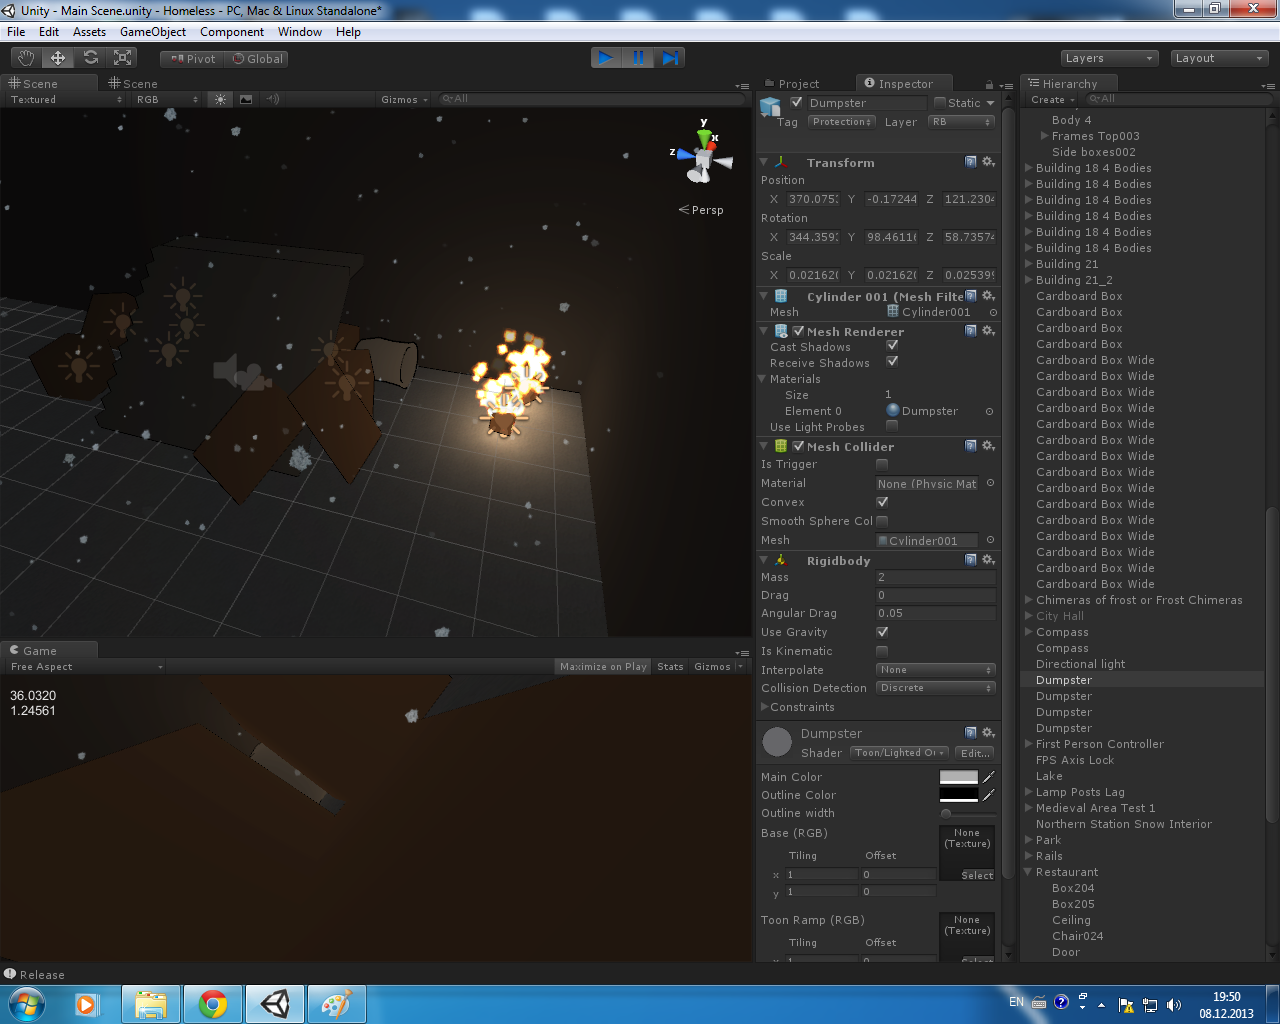The image size is (1280, 1024).
Task: Open the Component menu
Action: coord(232,32)
